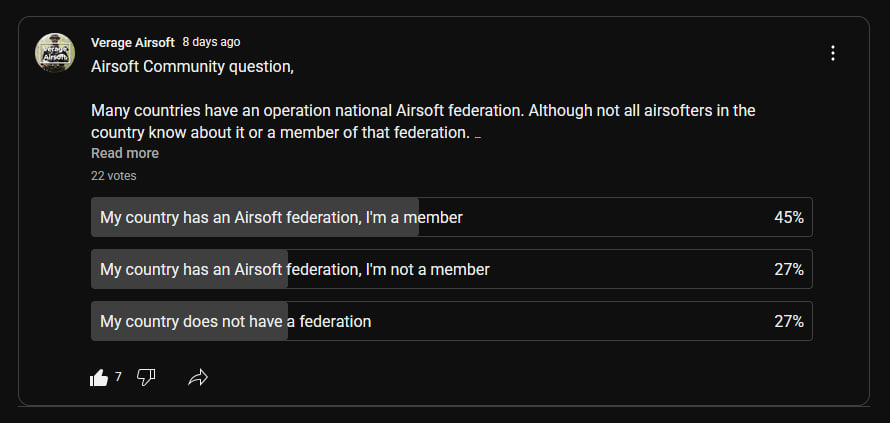
Task: Click the "22 votes" count text
Action: click(113, 176)
